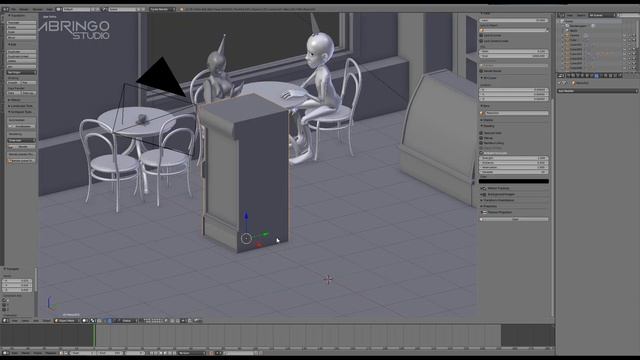Click the Flat shading button
640x360 pixels.
[29, 82]
